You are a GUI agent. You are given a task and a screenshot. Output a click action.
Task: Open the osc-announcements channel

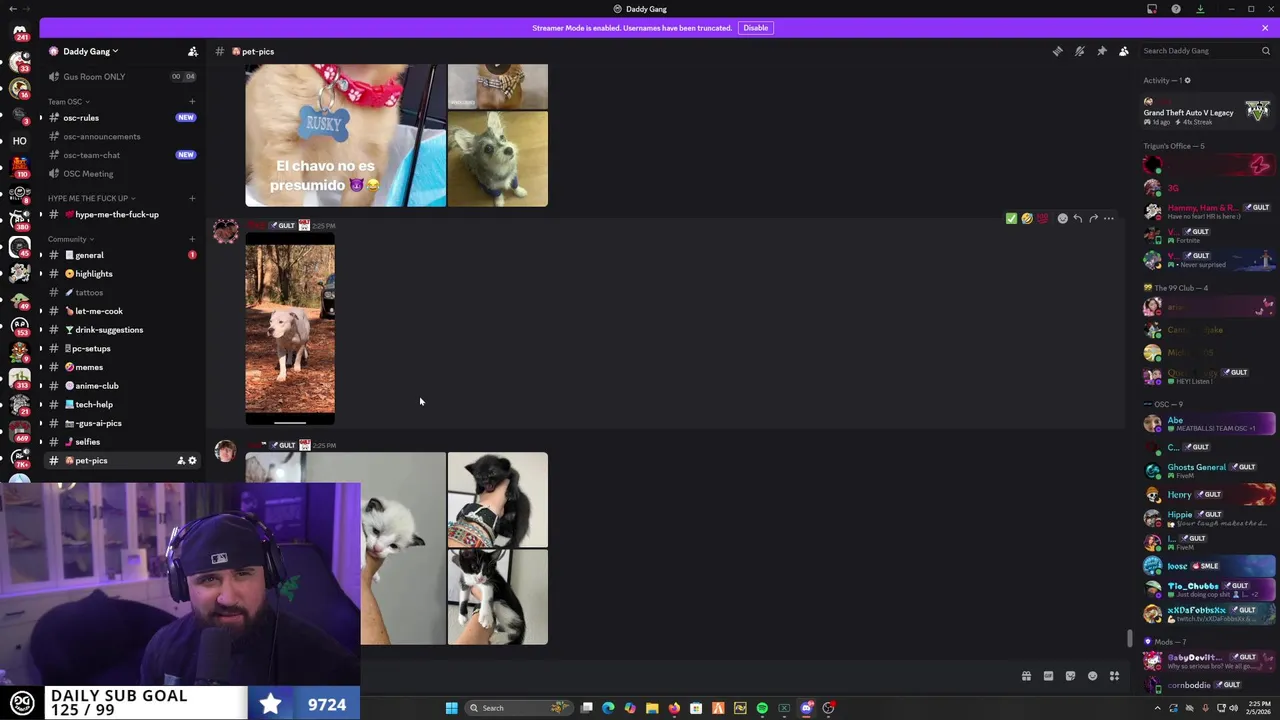click(x=120, y=137)
